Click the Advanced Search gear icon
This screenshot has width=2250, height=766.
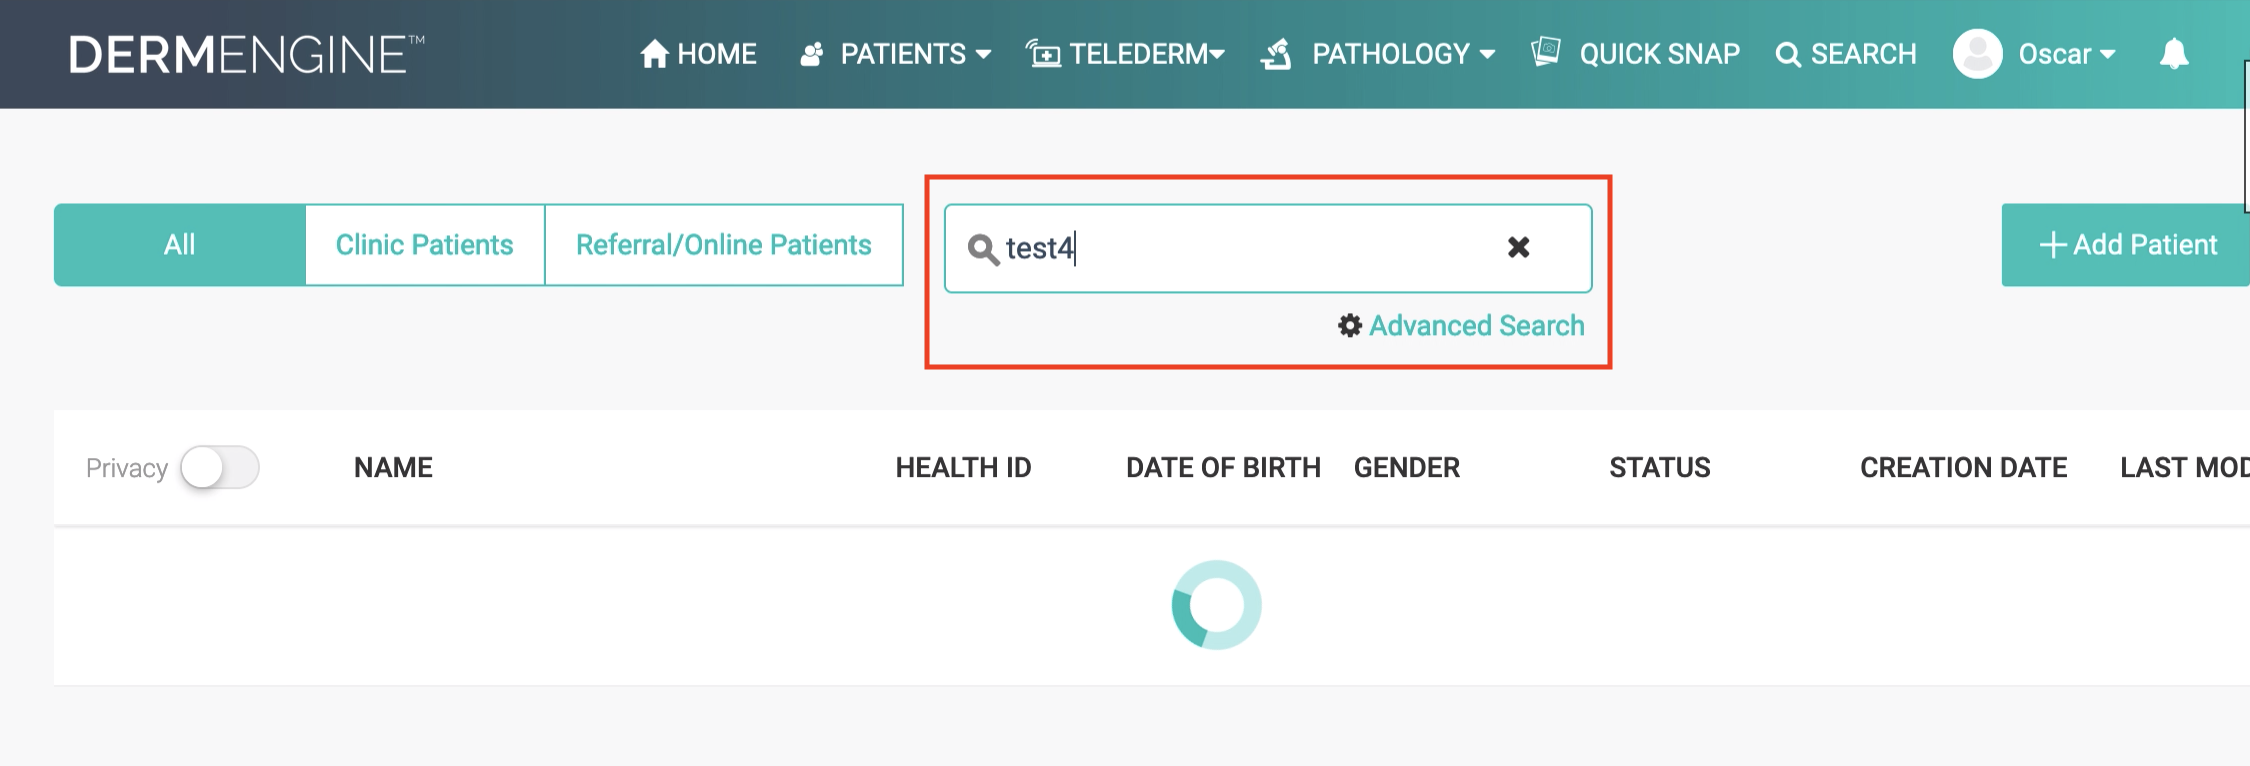[x=1350, y=326]
